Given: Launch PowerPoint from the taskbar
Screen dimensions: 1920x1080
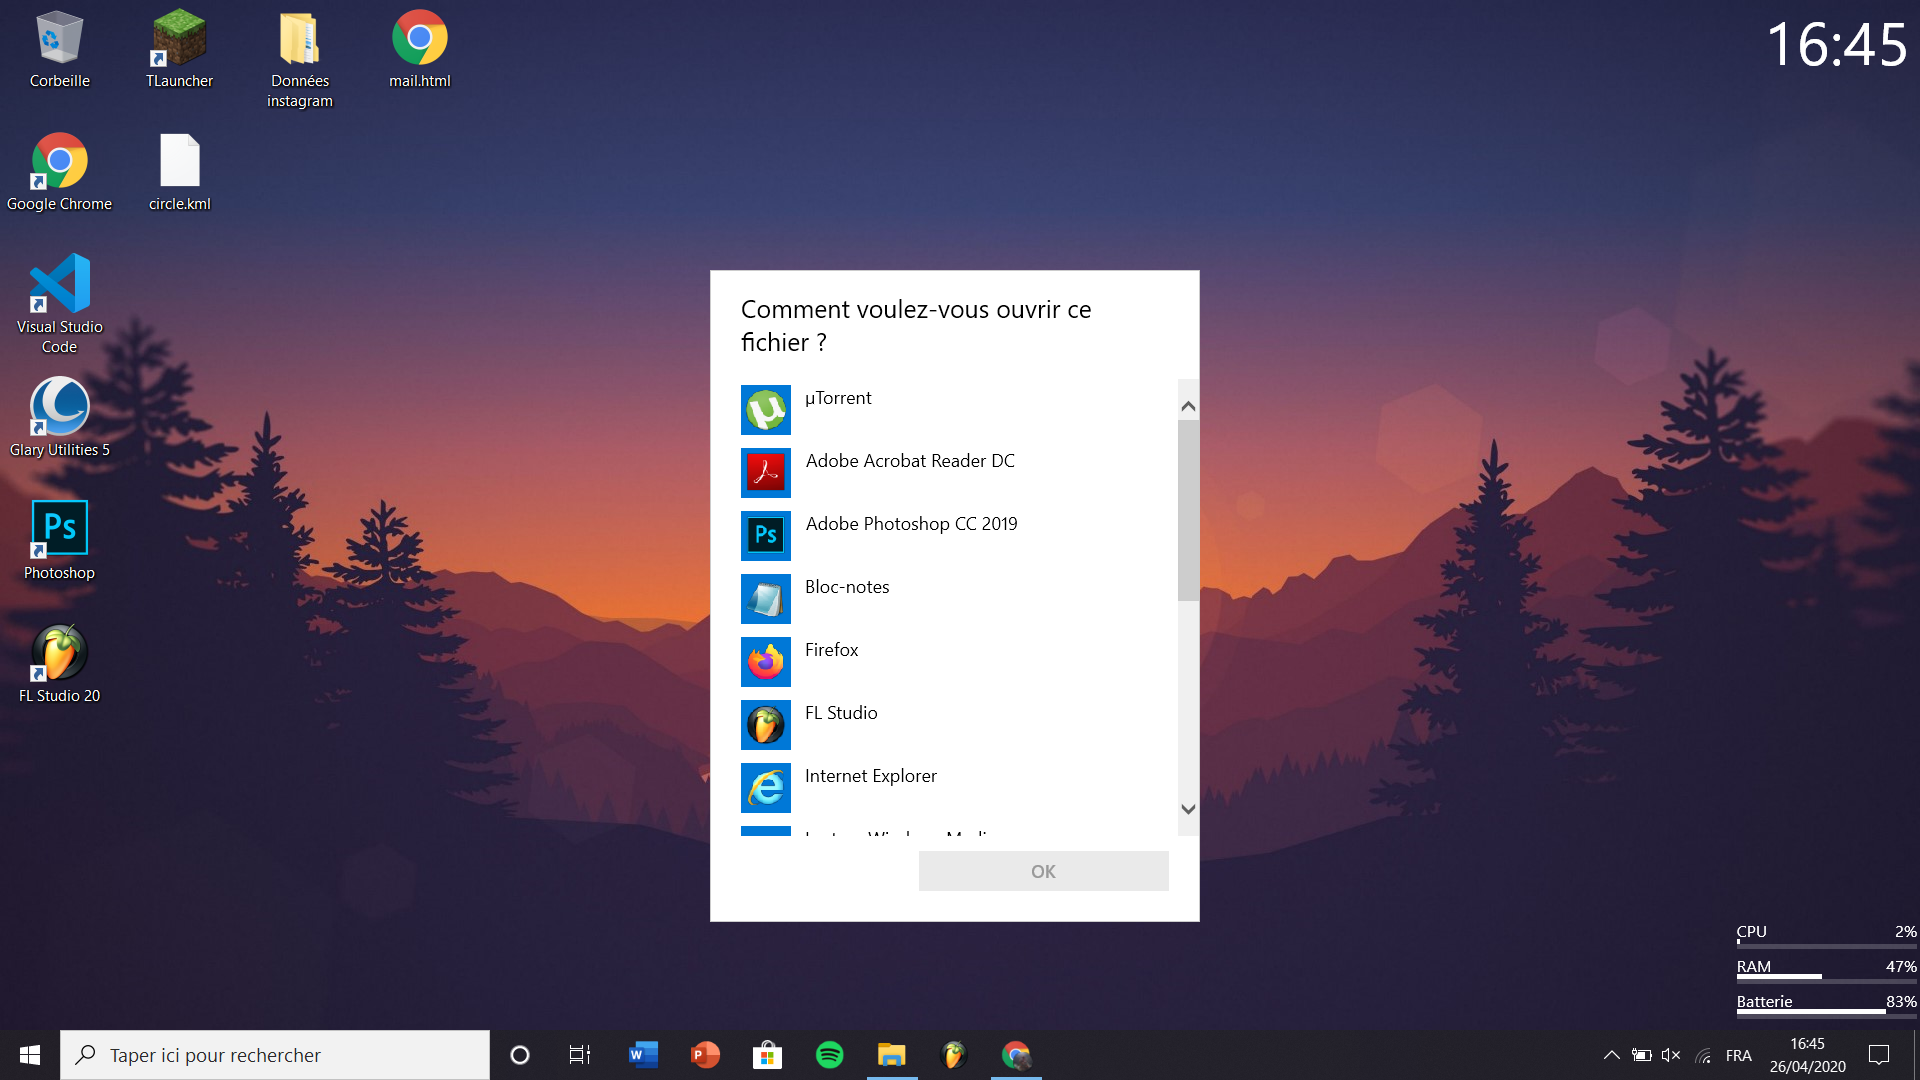Looking at the screenshot, I should coord(705,1055).
